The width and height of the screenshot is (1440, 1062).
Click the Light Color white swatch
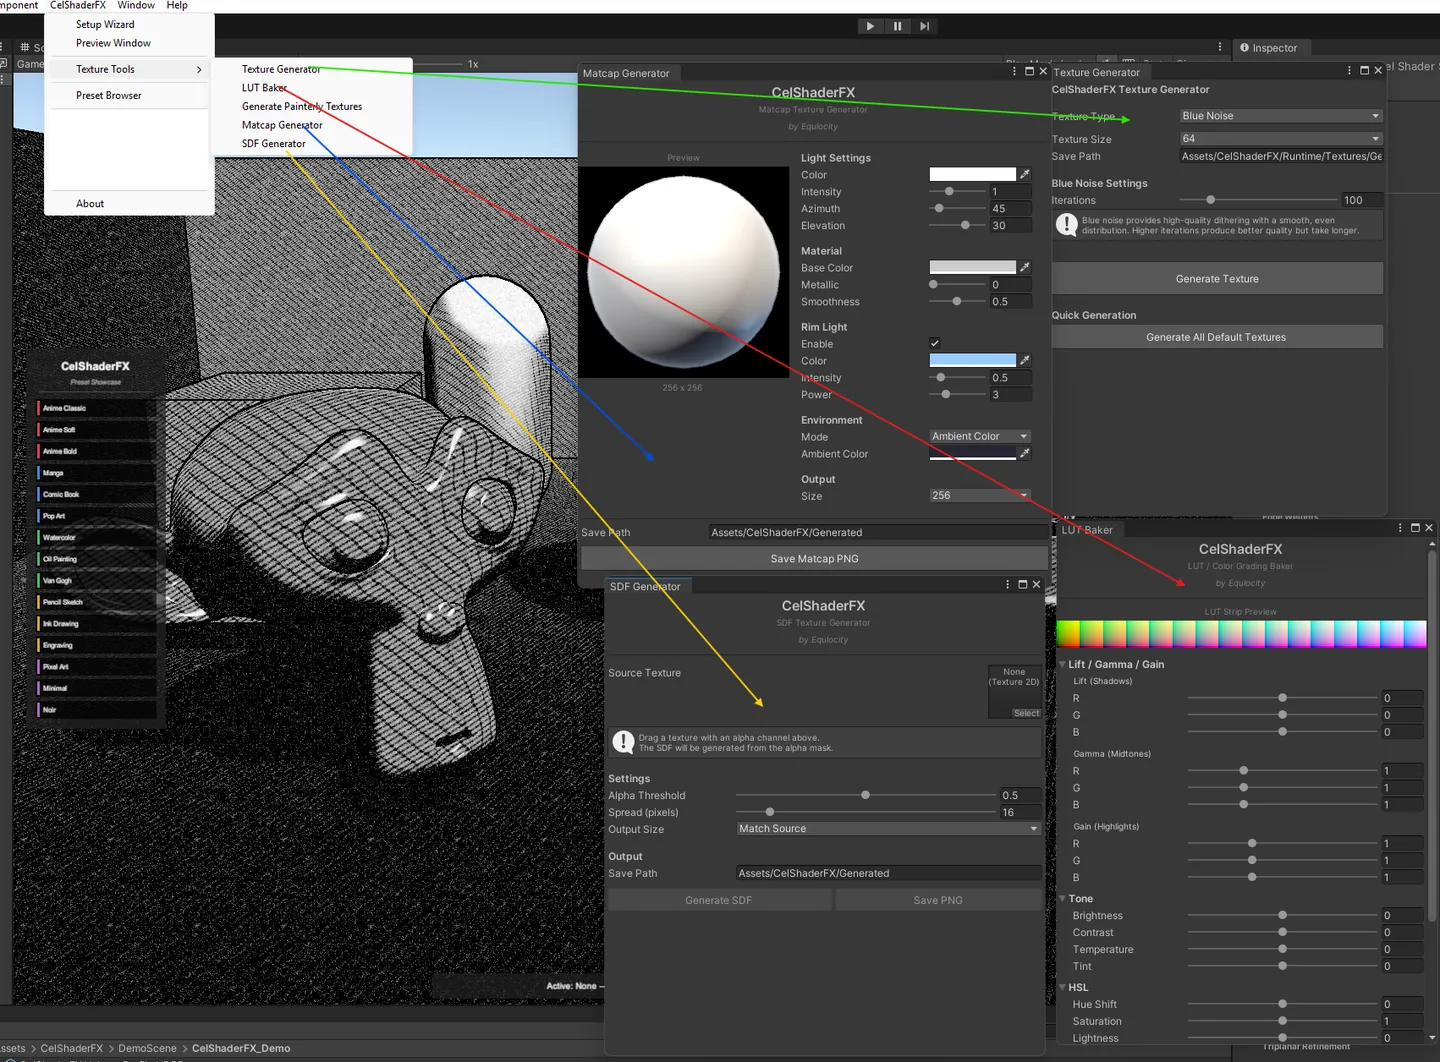[x=972, y=174]
